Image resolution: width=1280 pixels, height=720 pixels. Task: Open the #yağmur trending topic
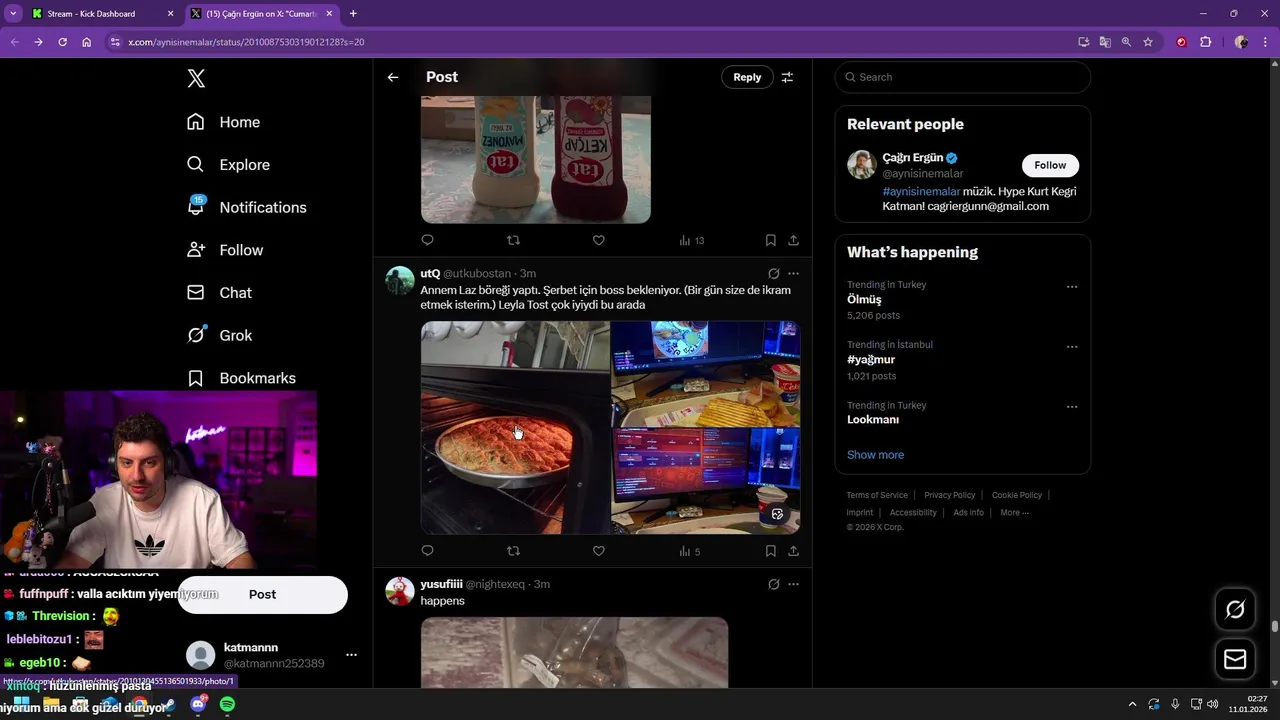pos(871,360)
